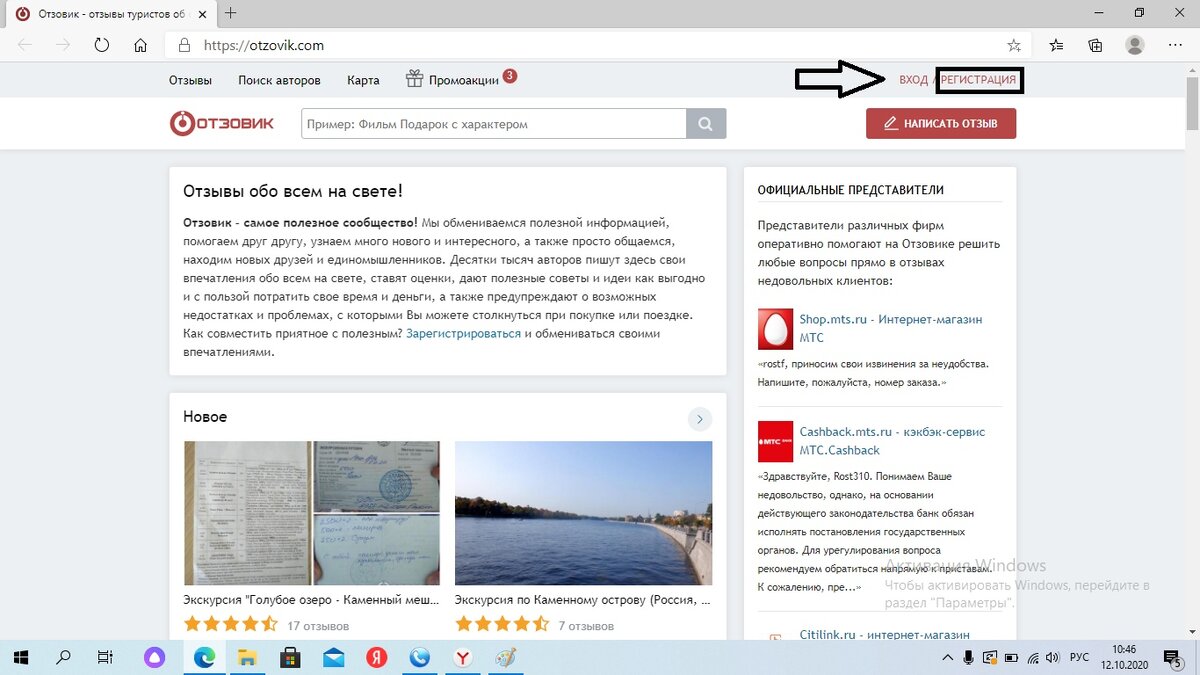Click the padlock site info icon
This screenshot has height=675, width=1200.
(184, 45)
